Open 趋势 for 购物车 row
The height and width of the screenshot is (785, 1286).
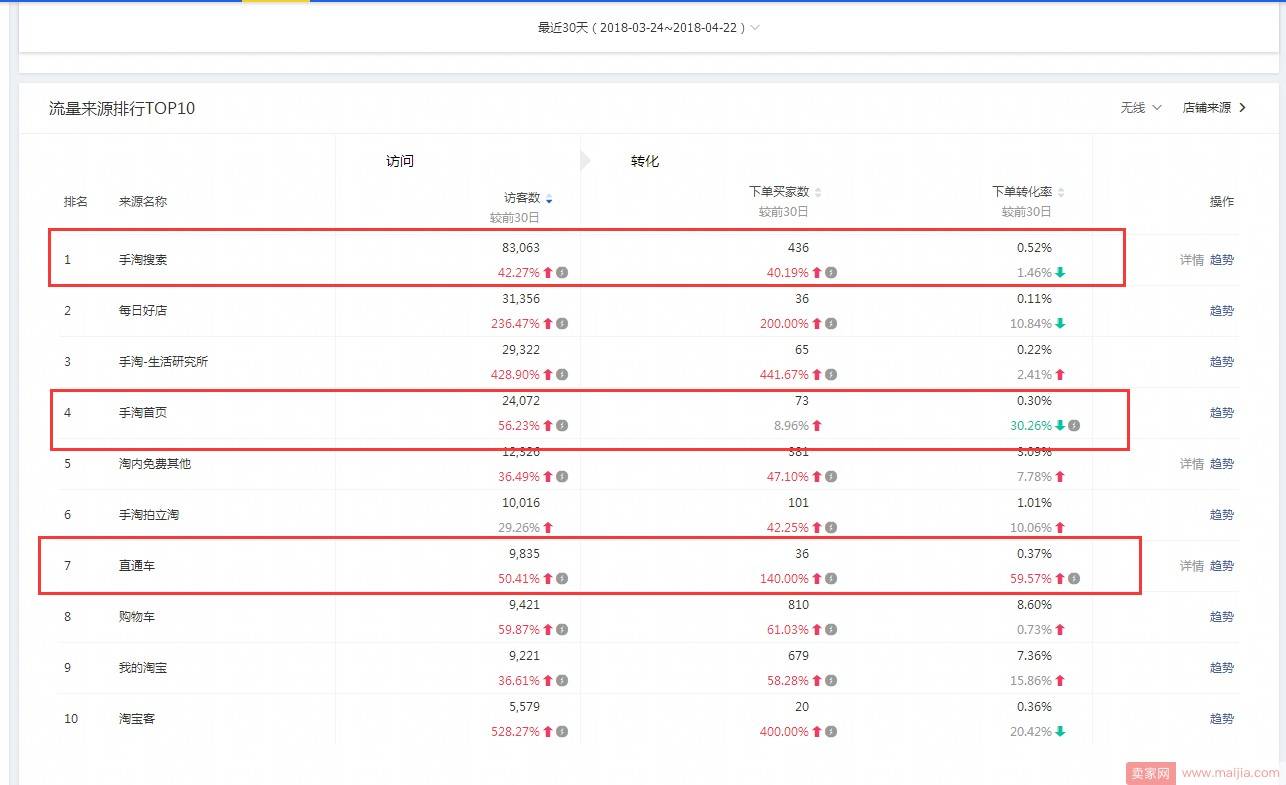[x=1222, y=617]
